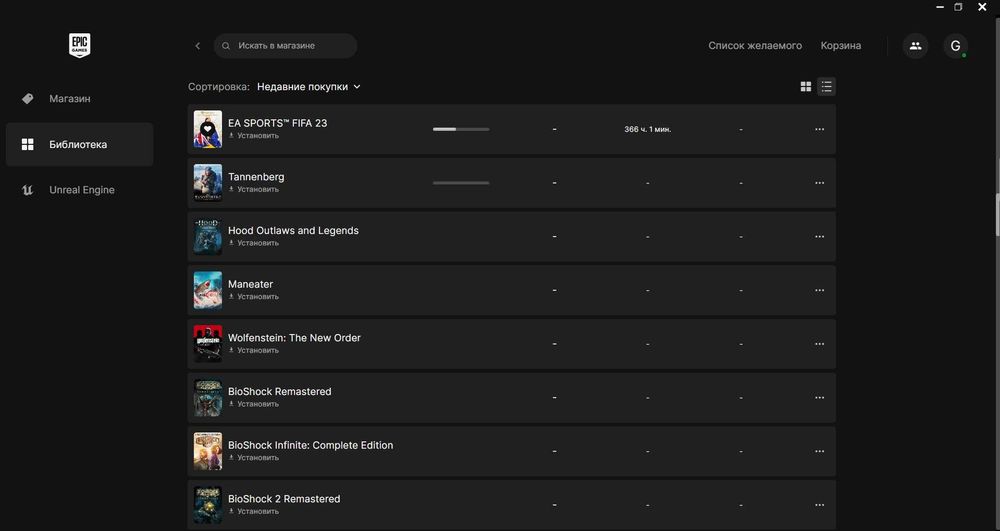Open more options for EA SPORTS FIFA 23
The width and height of the screenshot is (1000, 531).
(820, 129)
